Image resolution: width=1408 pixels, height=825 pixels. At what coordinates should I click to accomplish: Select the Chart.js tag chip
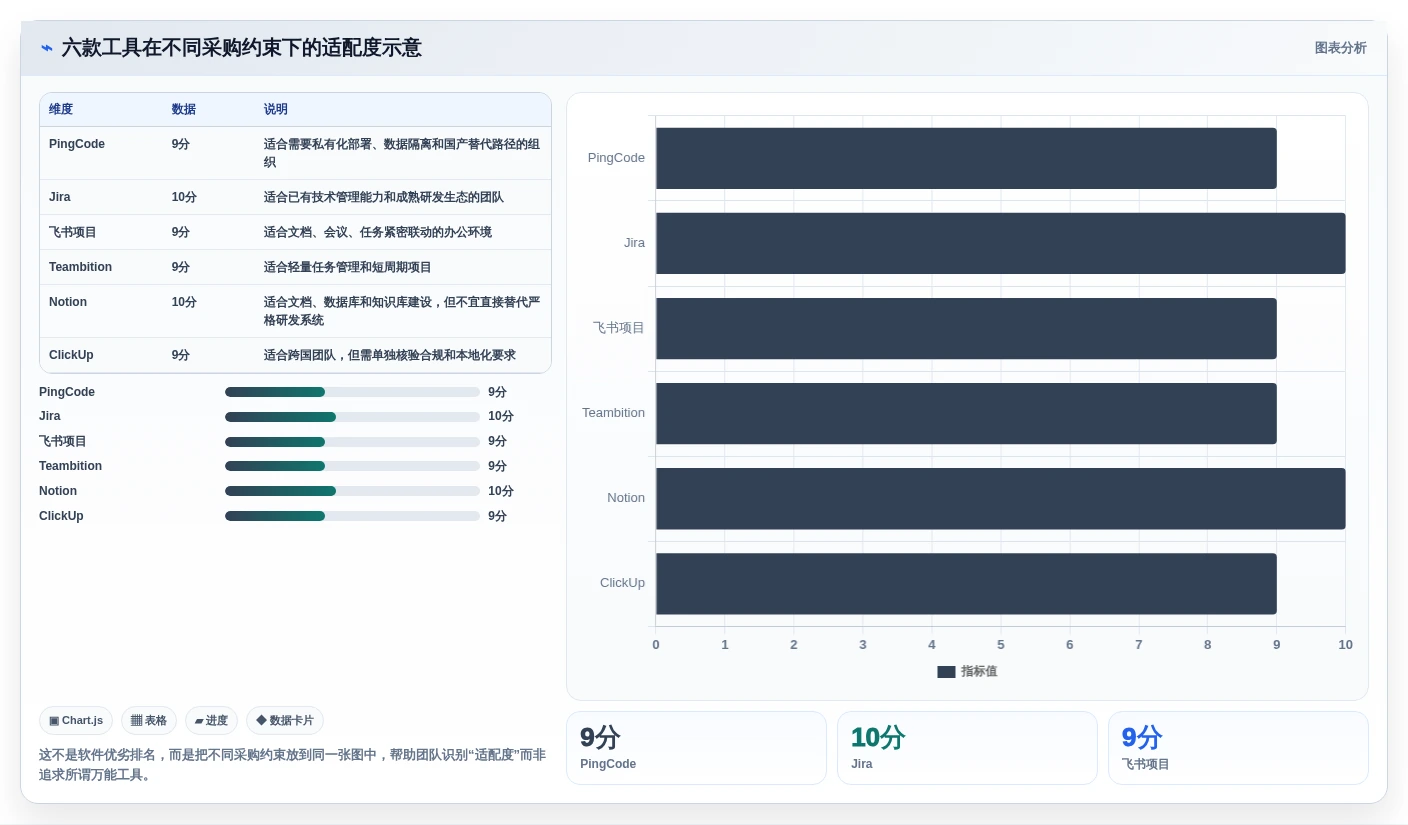pos(76,720)
